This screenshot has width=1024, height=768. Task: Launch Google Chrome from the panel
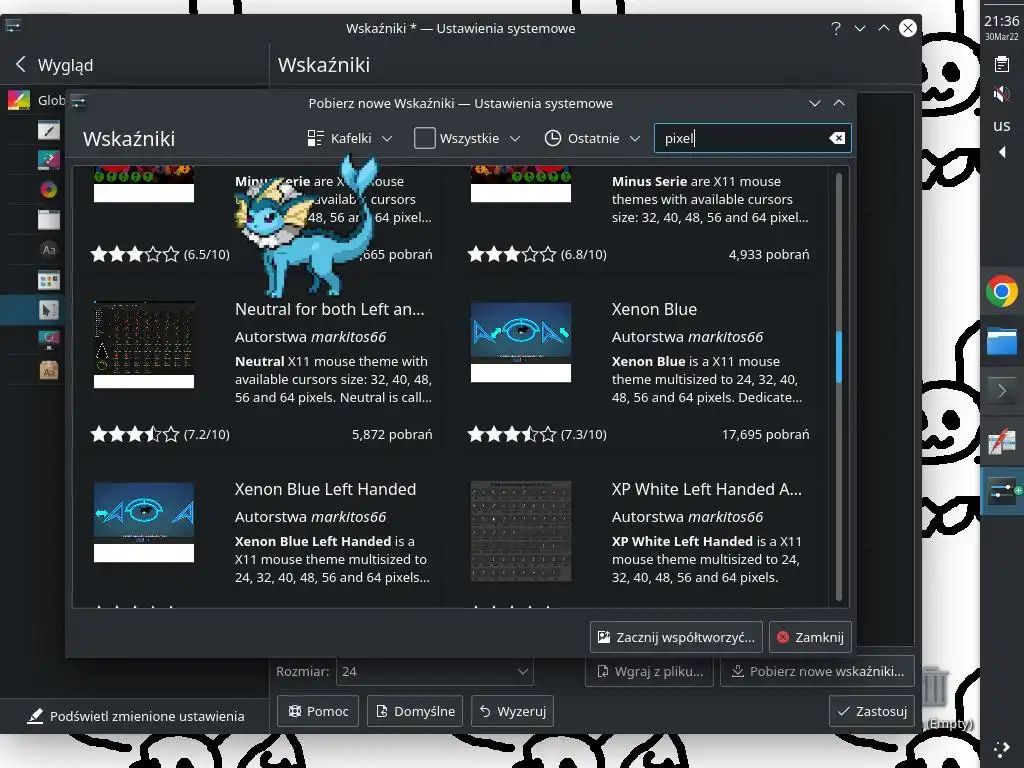(1002, 291)
